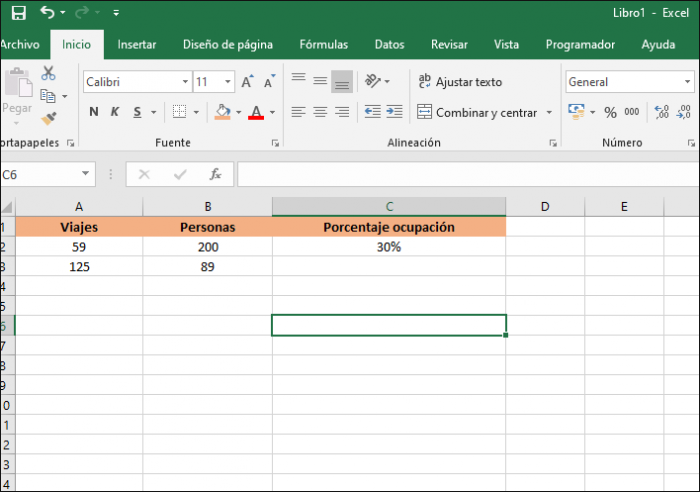The height and width of the screenshot is (492, 700).
Task: Open the Datos tab
Action: point(389,44)
